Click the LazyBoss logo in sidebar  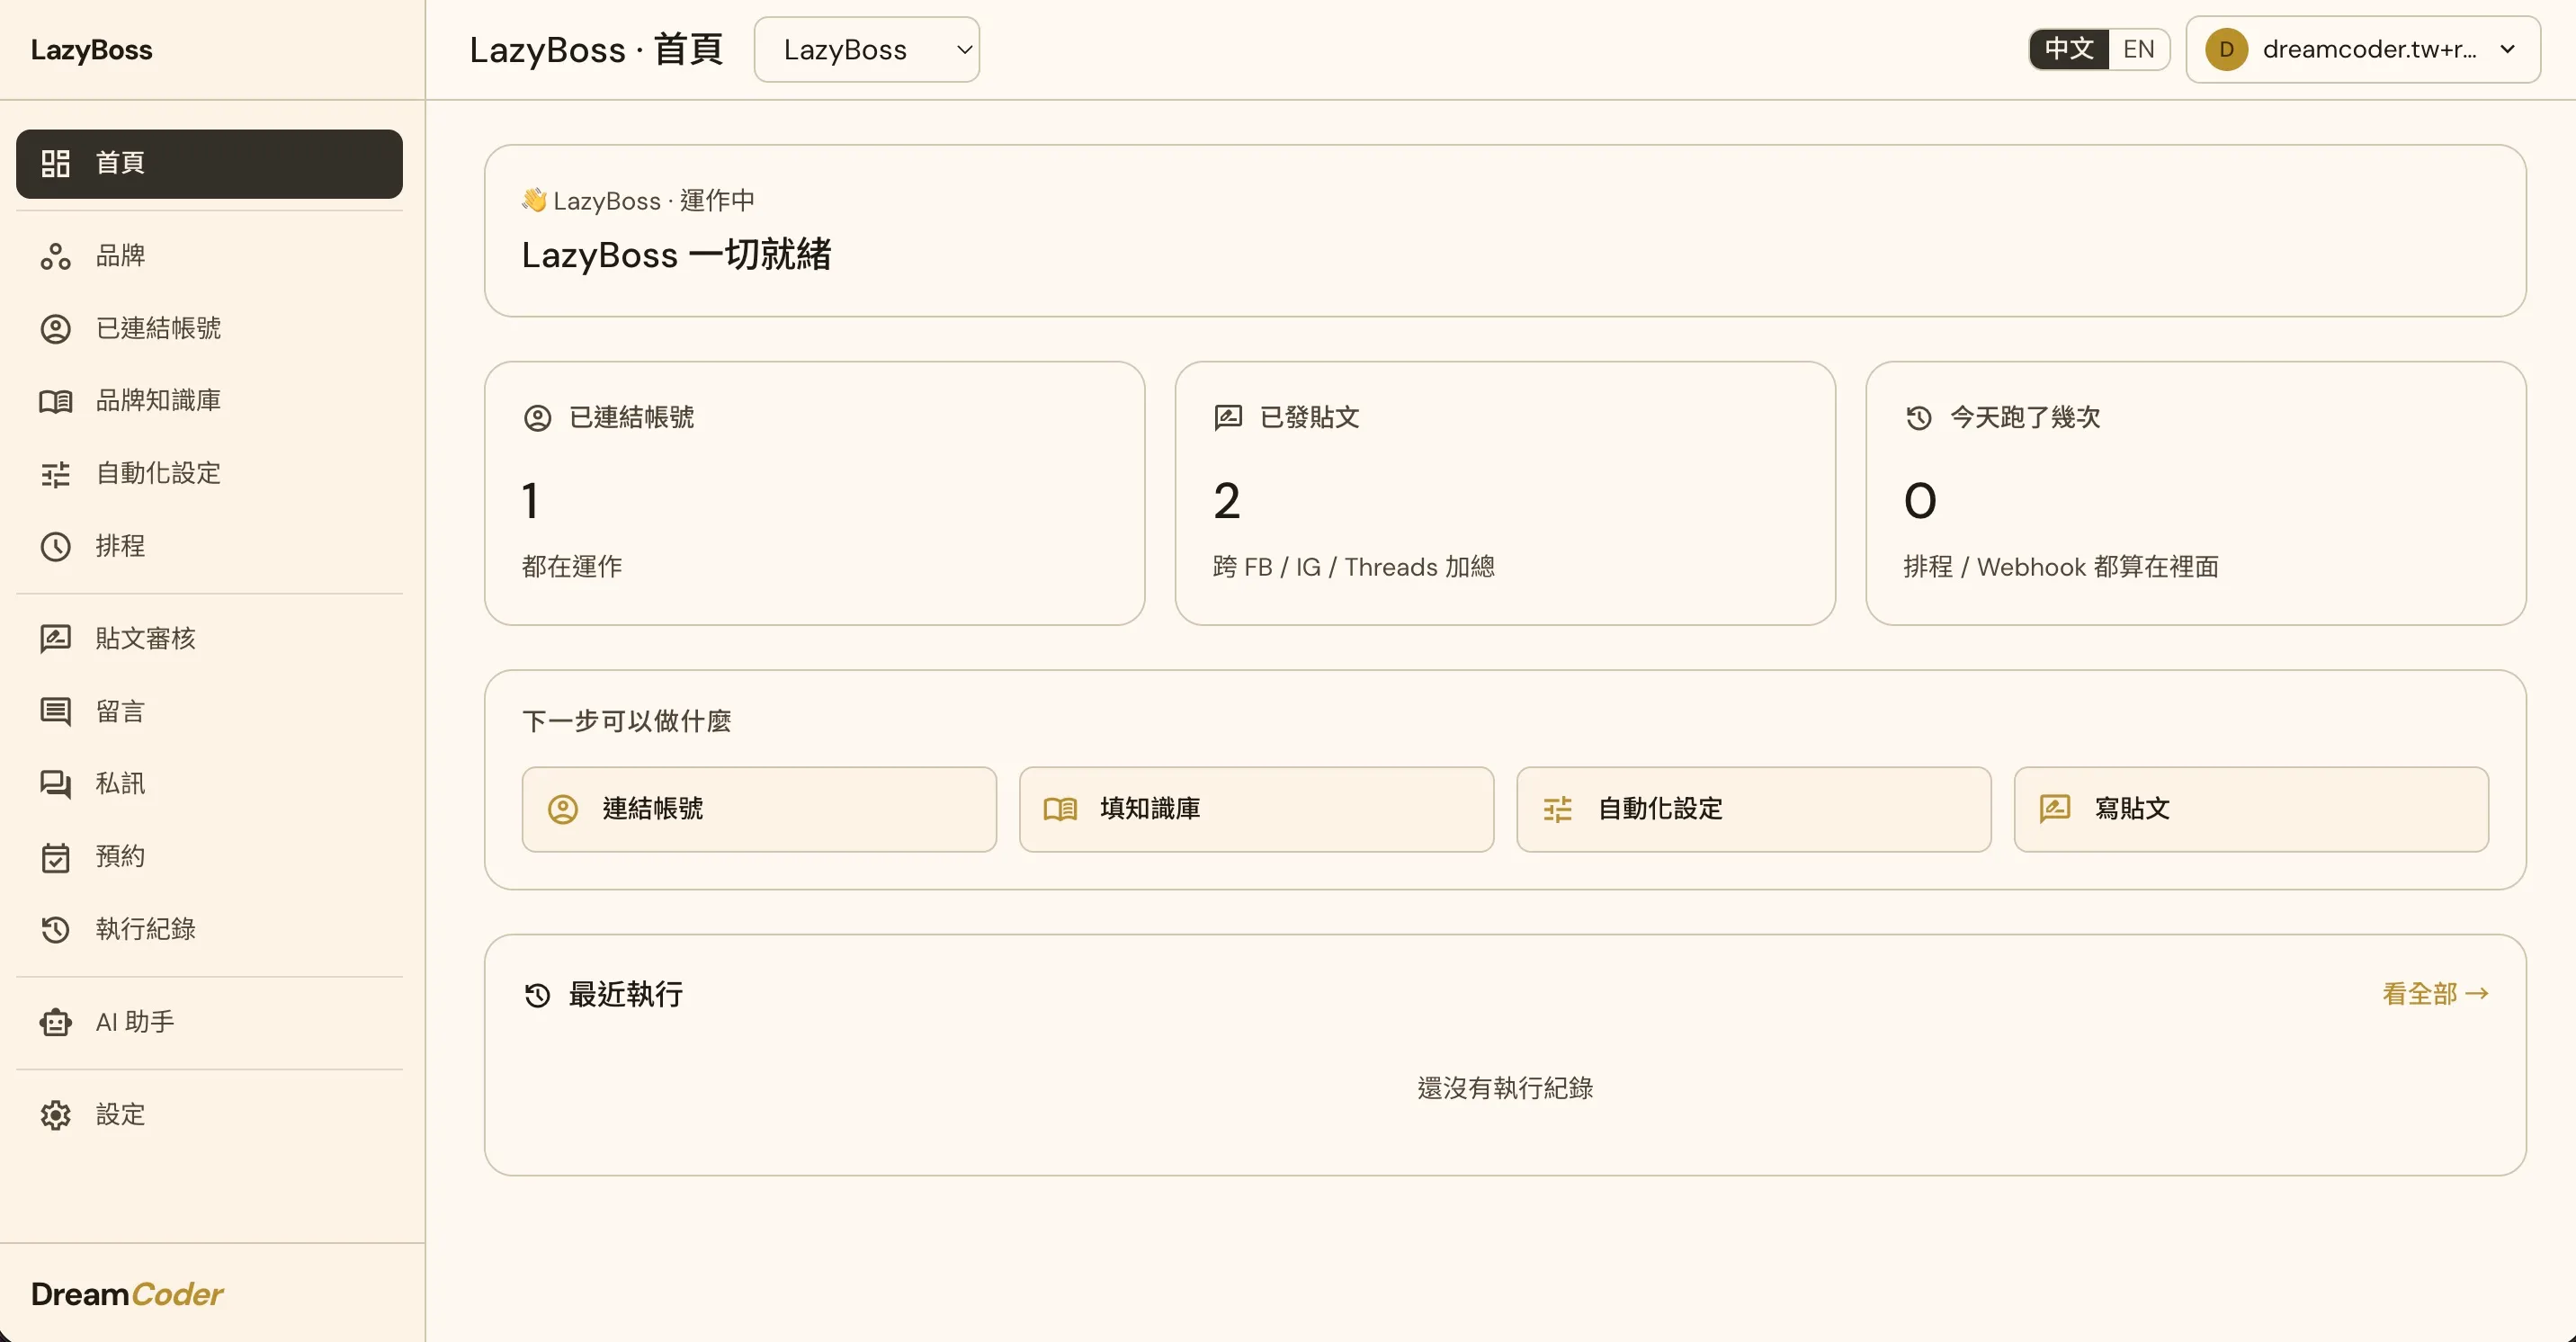(91, 50)
